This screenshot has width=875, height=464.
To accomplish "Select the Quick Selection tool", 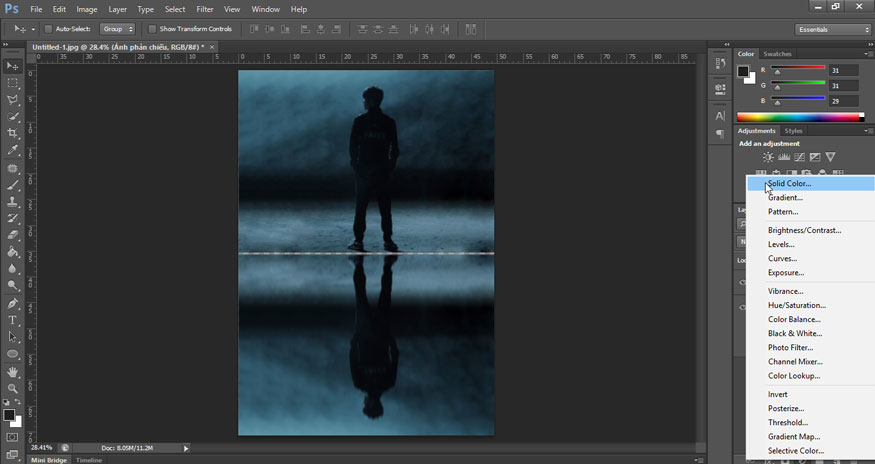I will pos(12,116).
